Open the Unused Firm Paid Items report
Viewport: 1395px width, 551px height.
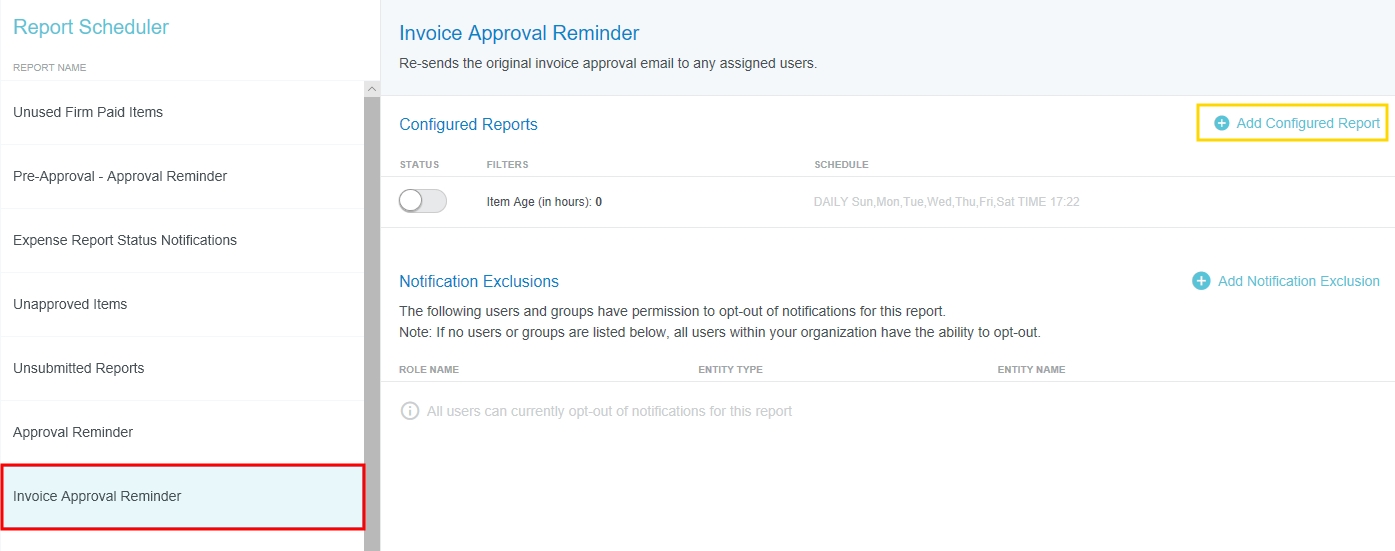88,112
